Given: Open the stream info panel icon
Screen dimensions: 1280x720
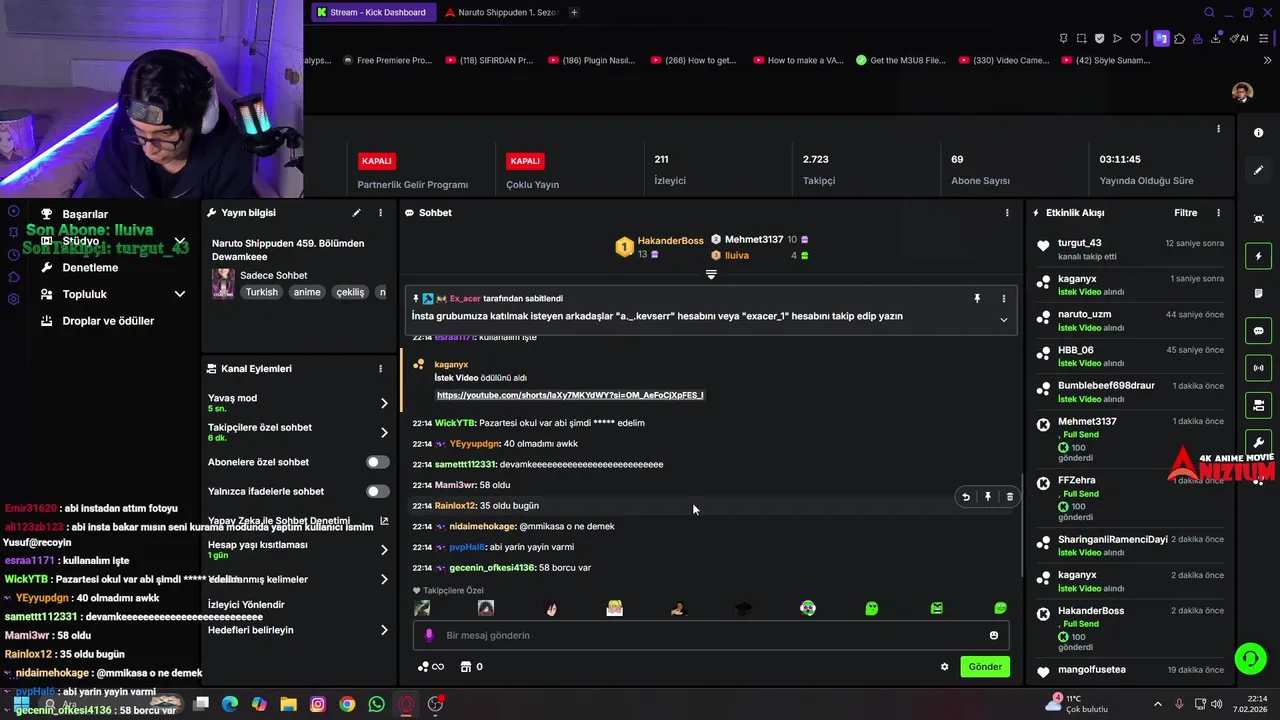Looking at the screenshot, I should [x=1258, y=133].
